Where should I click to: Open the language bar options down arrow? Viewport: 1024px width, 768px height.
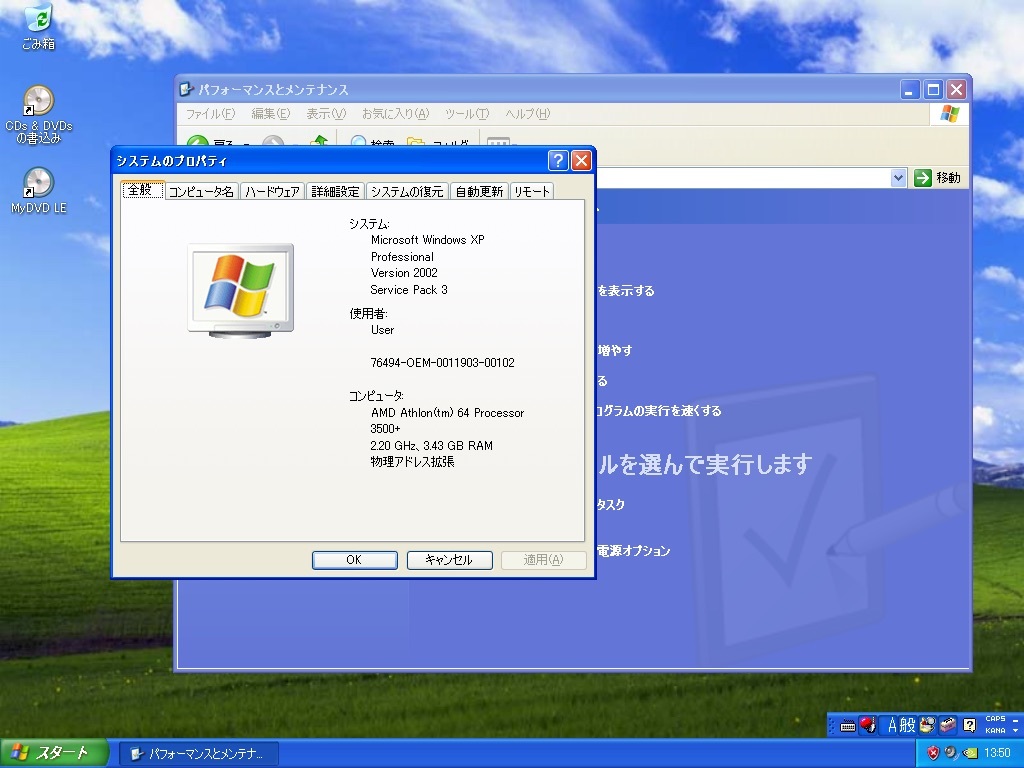click(x=1016, y=730)
